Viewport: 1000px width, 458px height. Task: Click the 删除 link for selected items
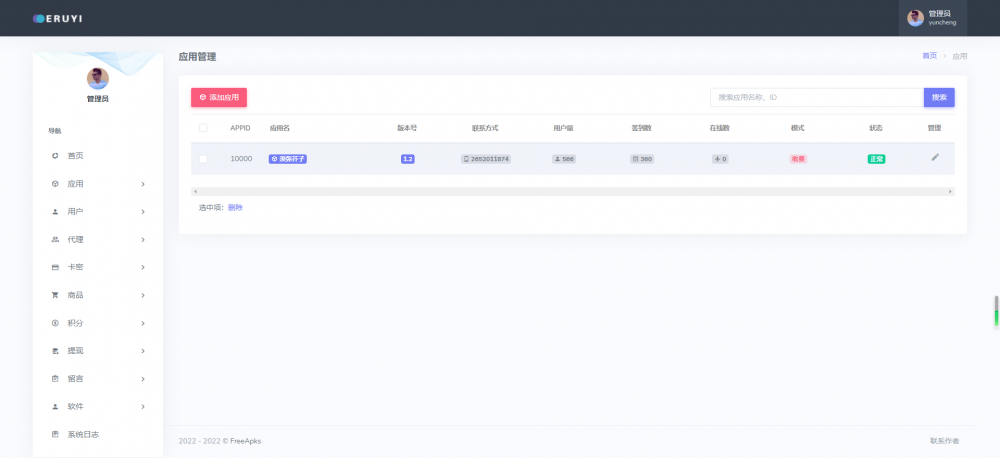pos(235,208)
